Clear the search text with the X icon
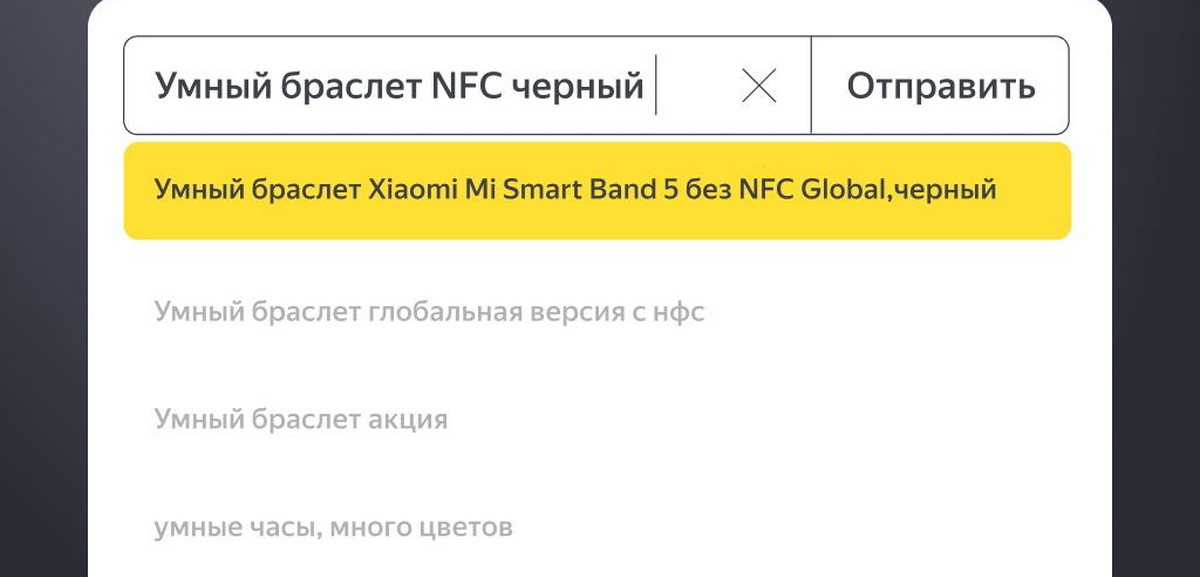Image resolution: width=1200 pixels, height=577 pixels. pos(759,87)
